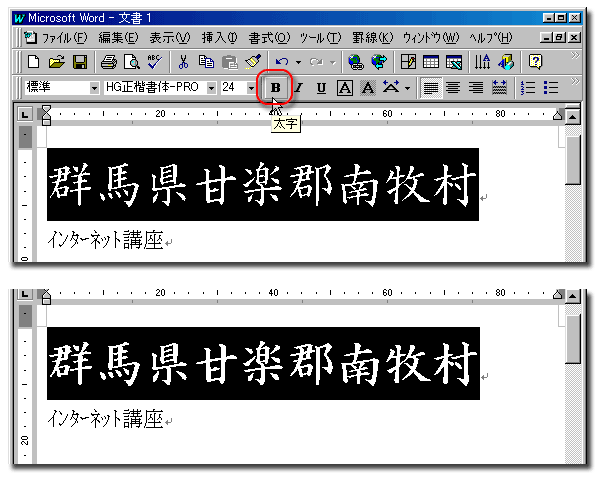Open undo history dropdown arrow
This screenshot has height=488, width=600.
click(x=298, y=62)
